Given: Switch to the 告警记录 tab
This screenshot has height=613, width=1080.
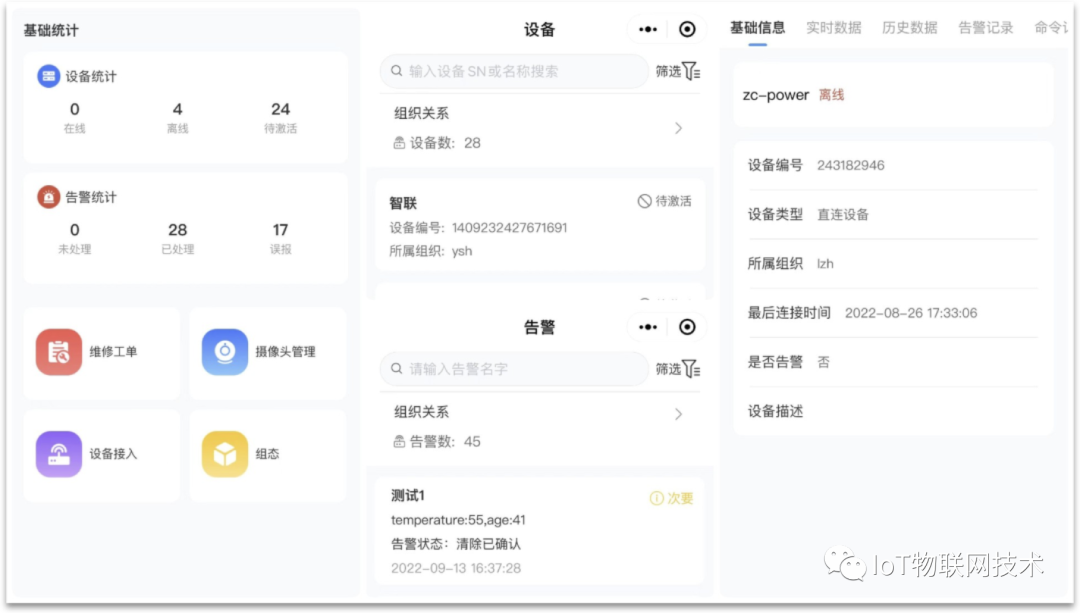Looking at the screenshot, I should 986,28.
